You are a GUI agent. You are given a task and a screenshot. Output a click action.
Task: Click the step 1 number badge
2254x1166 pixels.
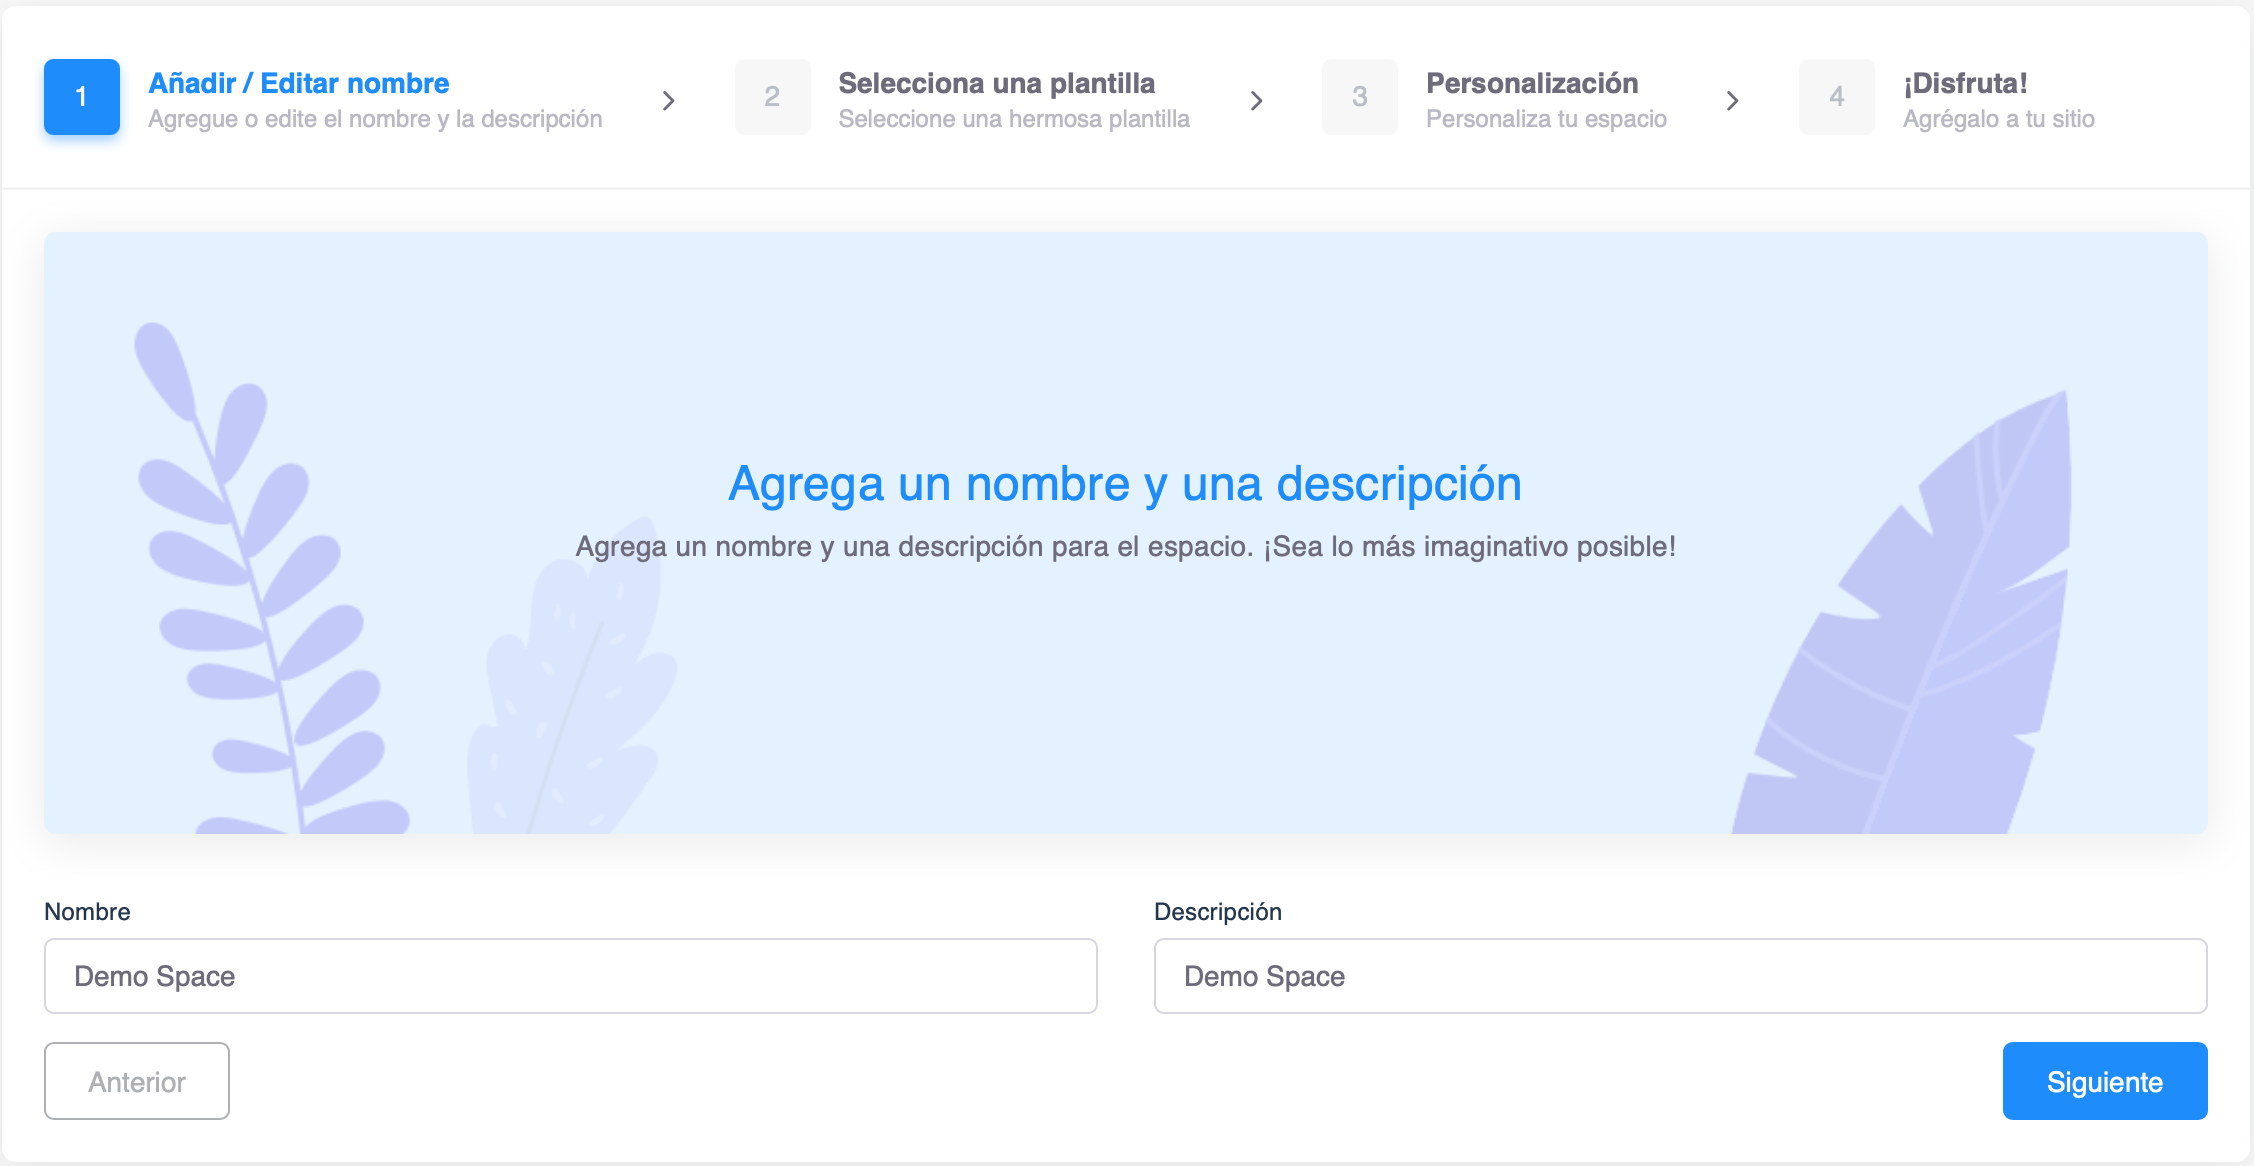point(82,97)
